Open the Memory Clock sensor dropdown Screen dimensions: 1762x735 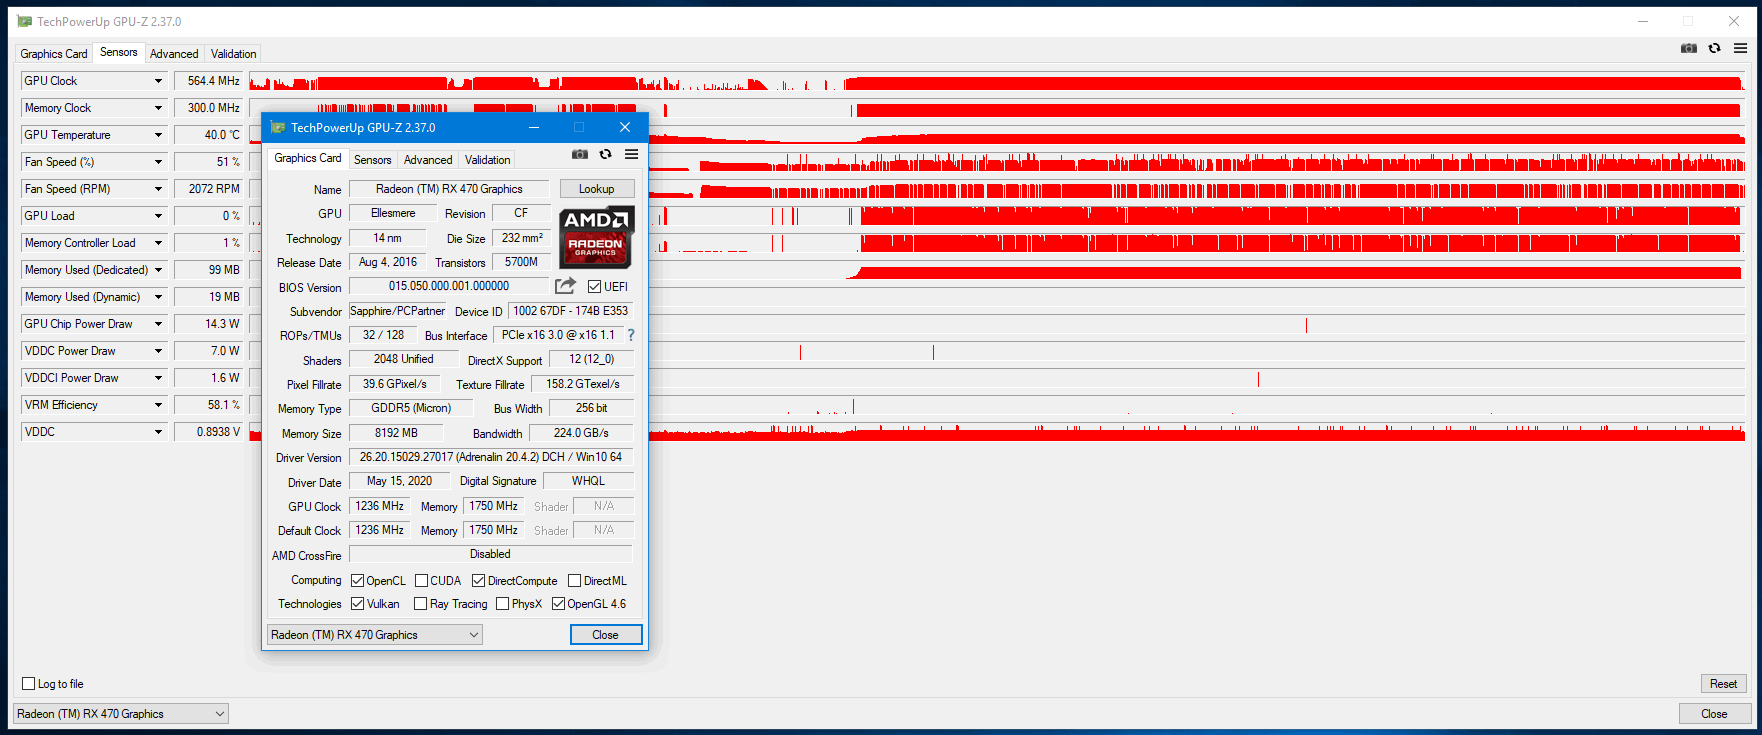[x=158, y=108]
